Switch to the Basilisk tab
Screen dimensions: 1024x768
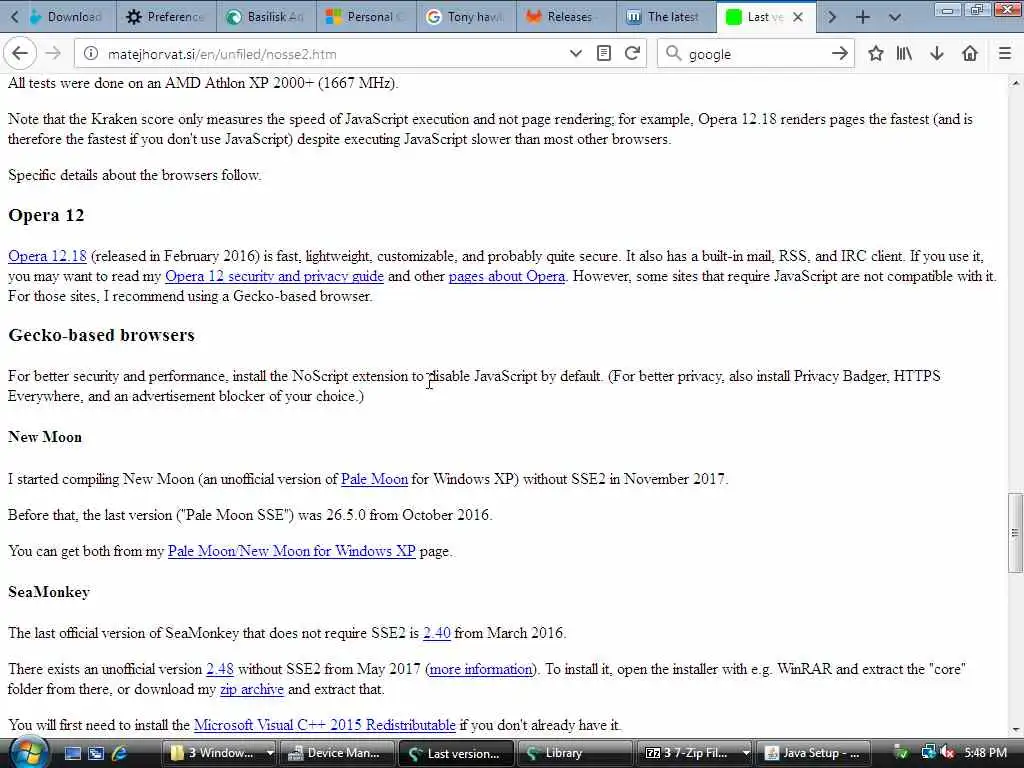coord(266,17)
